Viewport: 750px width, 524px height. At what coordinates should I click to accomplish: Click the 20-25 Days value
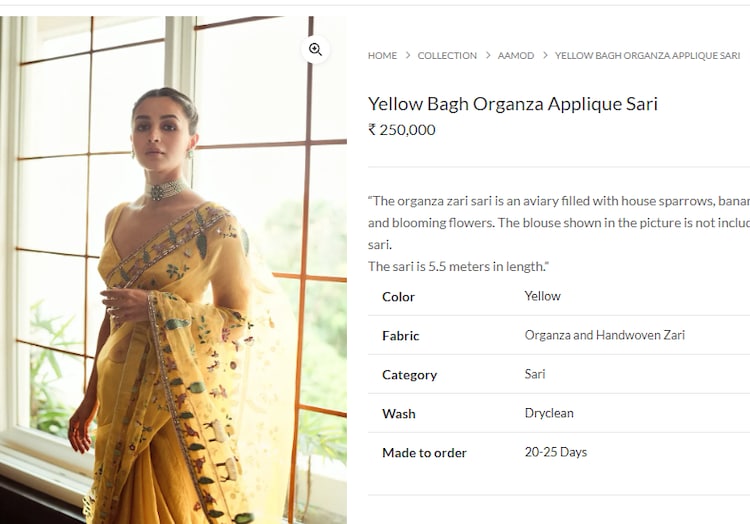[x=556, y=452]
